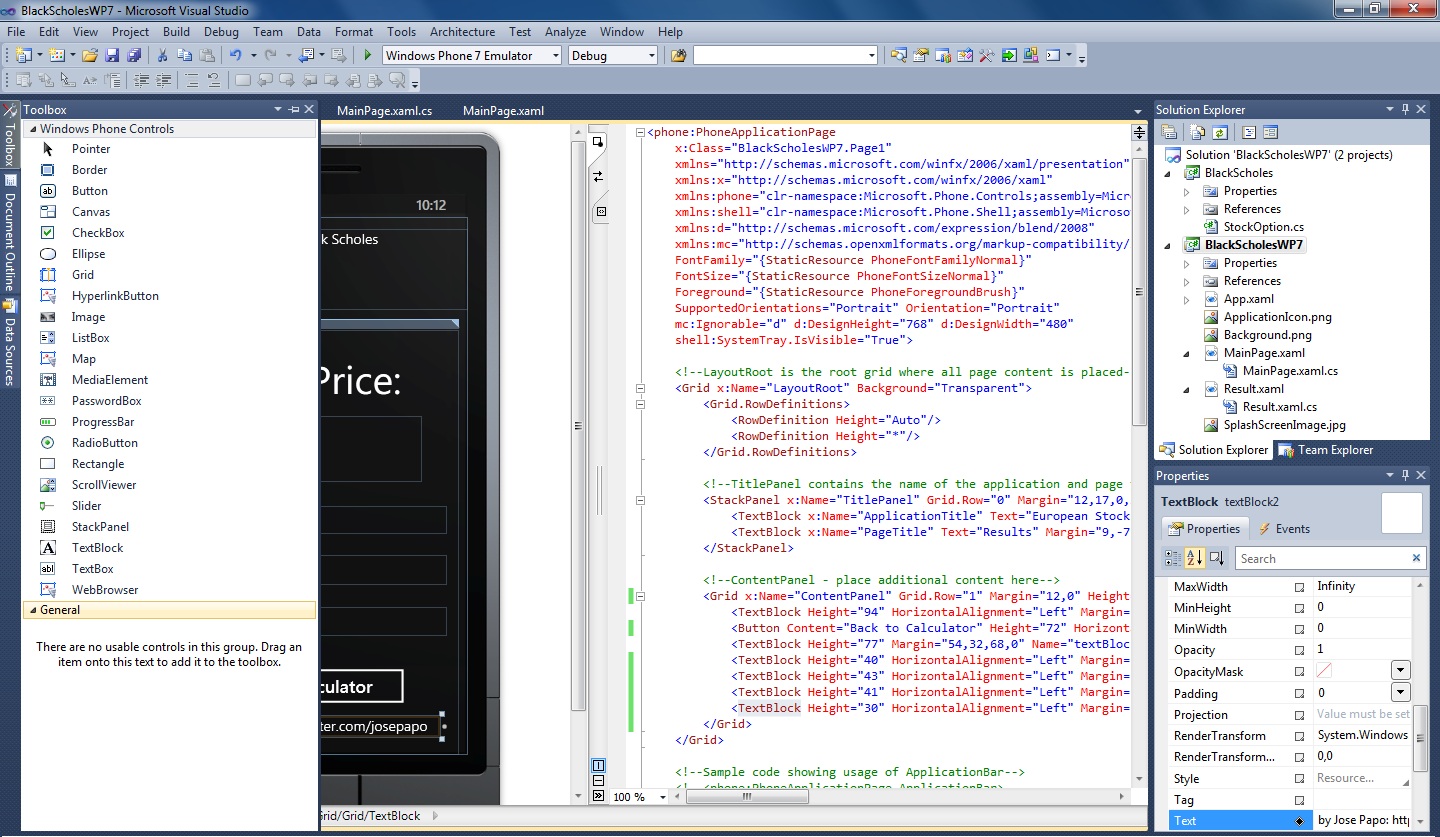Open the Analyze menu
Screen dimensions: 1440x837
point(566,32)
